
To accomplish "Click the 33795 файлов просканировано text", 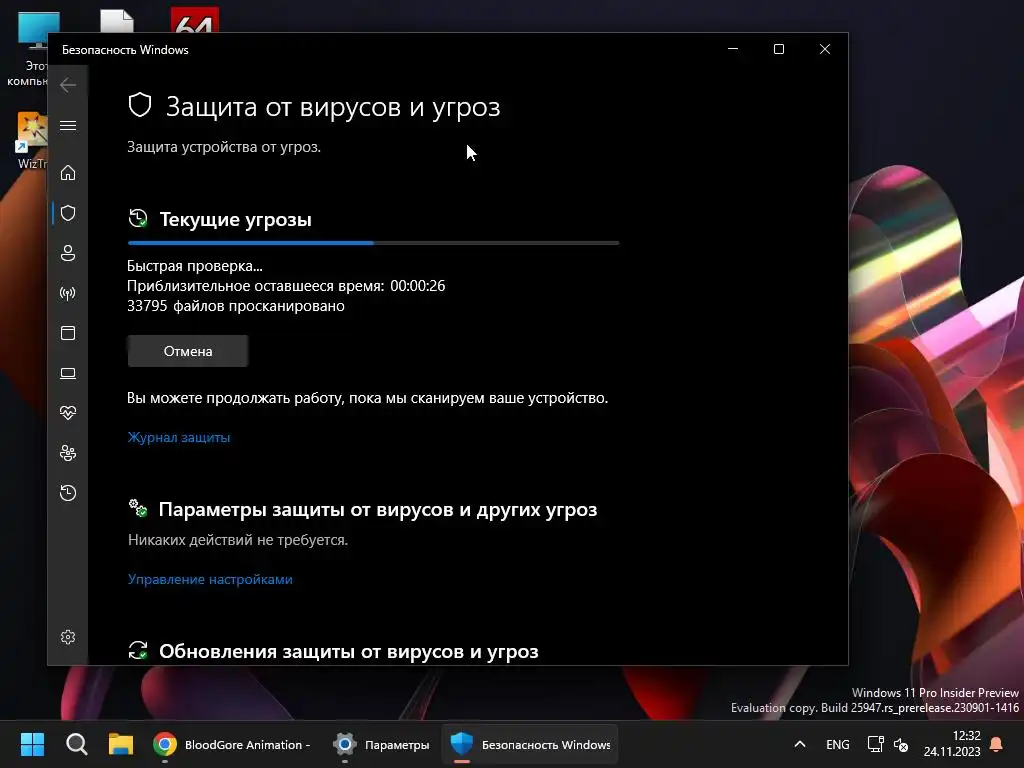I will tap(236, 306).
